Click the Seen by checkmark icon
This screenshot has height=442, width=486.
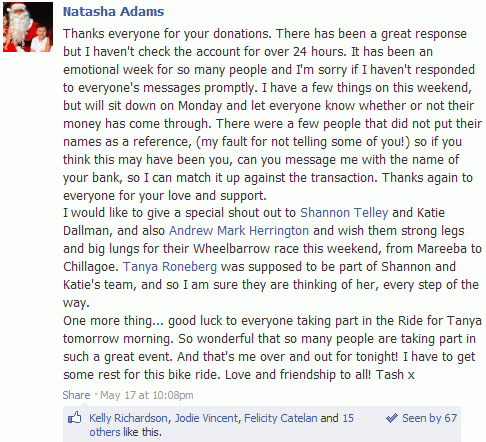(392, 418)
